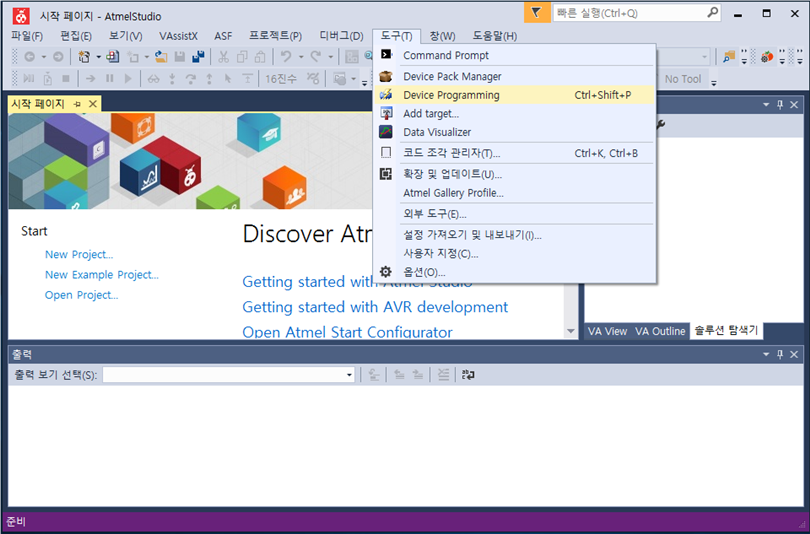Expand the New Project dropdown arrow
Viewport: 810px width, 534px height.
pos(98,57)
